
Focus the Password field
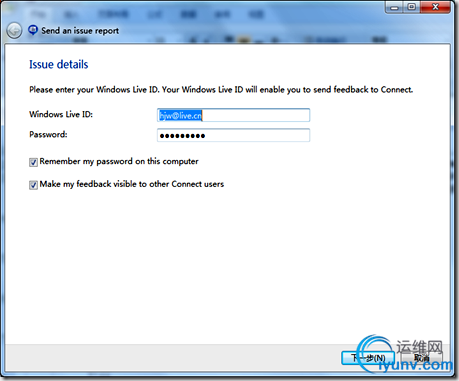point(233,135)
